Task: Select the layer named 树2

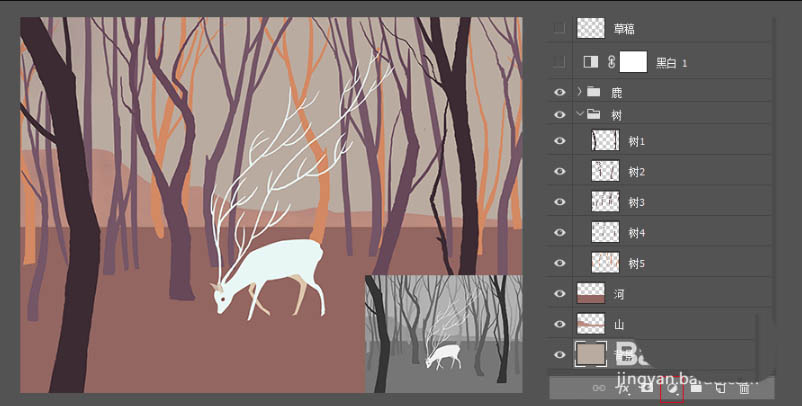Action: pyautogui.click(x=637, y=172)
